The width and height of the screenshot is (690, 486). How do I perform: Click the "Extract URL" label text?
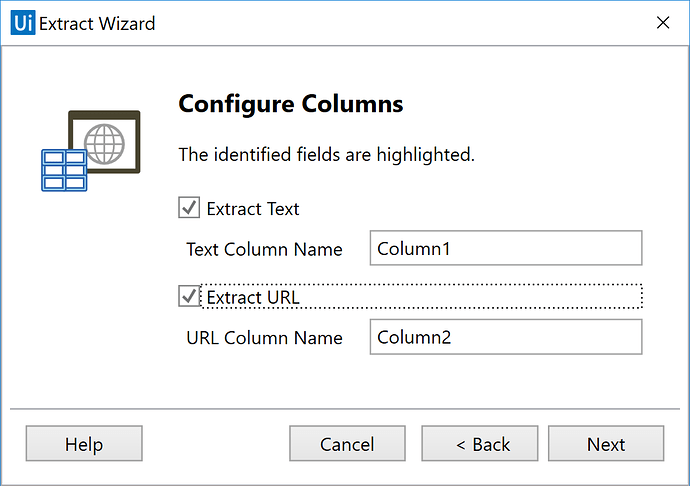click(x=253, y=298)
